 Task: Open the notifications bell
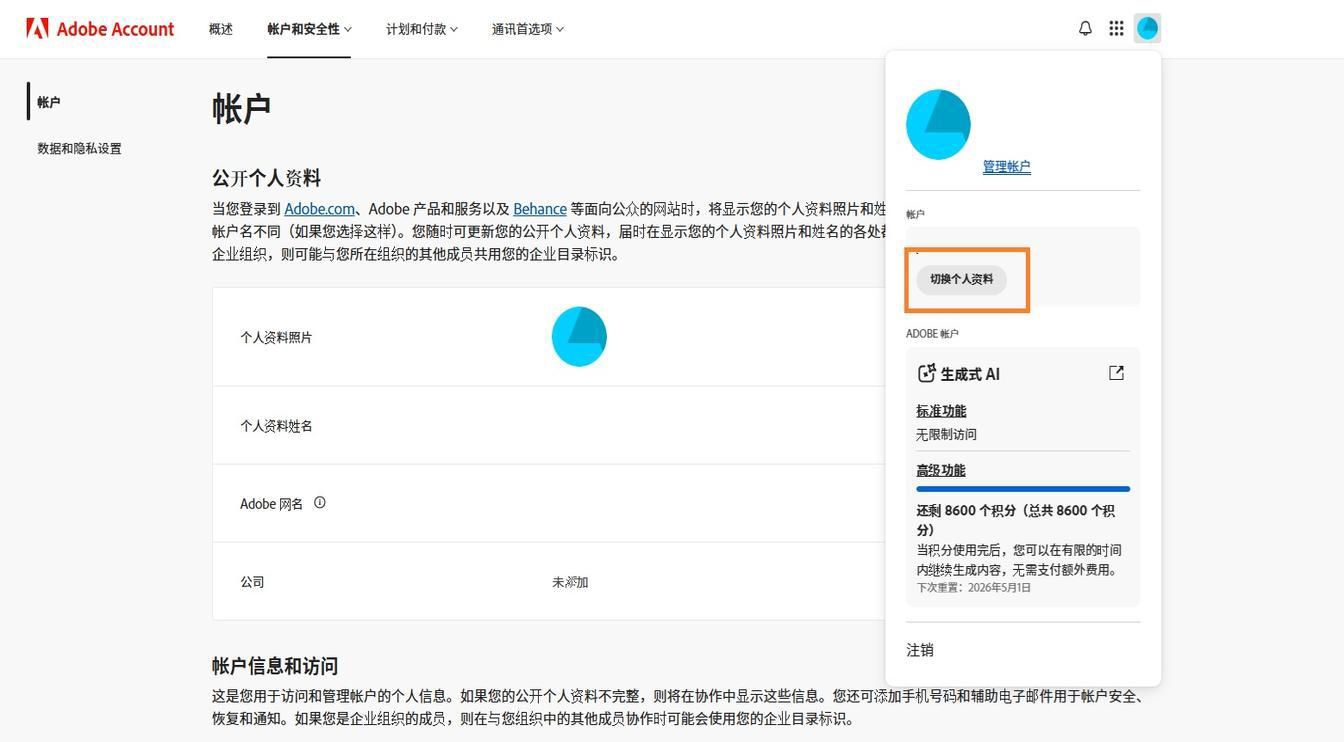point(1085,29)
